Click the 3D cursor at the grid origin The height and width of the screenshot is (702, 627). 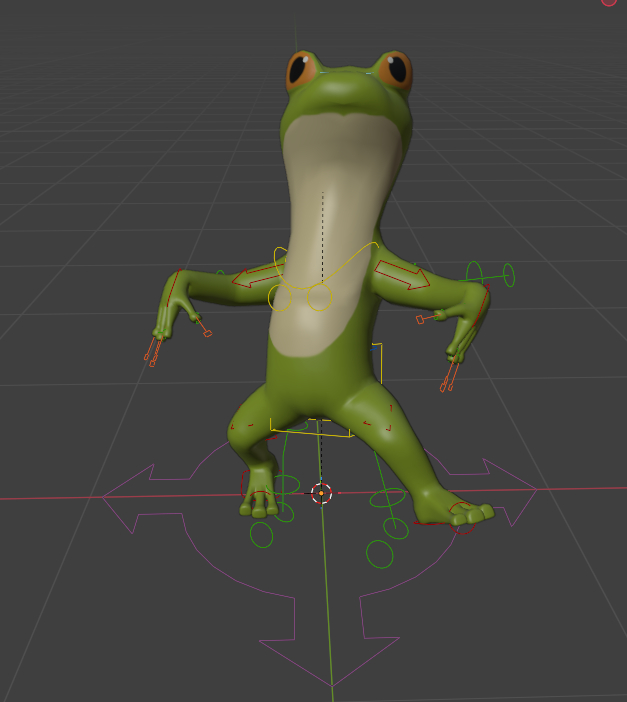point(321,493)
